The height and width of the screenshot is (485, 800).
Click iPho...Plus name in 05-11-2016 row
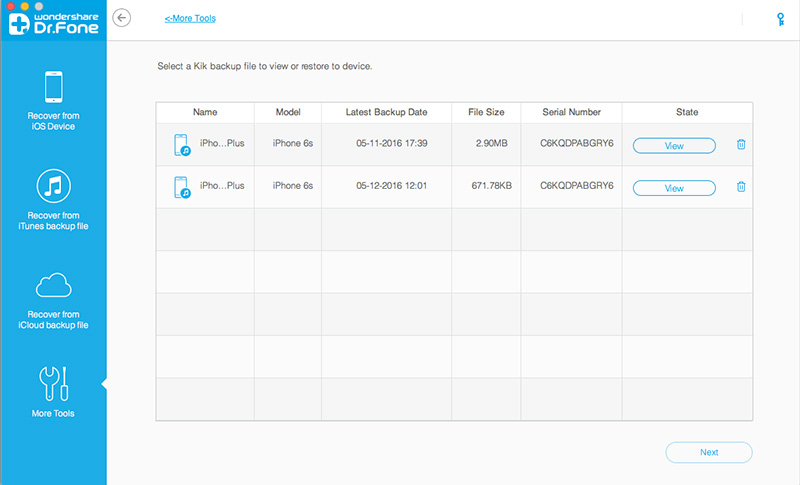coord(222,143)
